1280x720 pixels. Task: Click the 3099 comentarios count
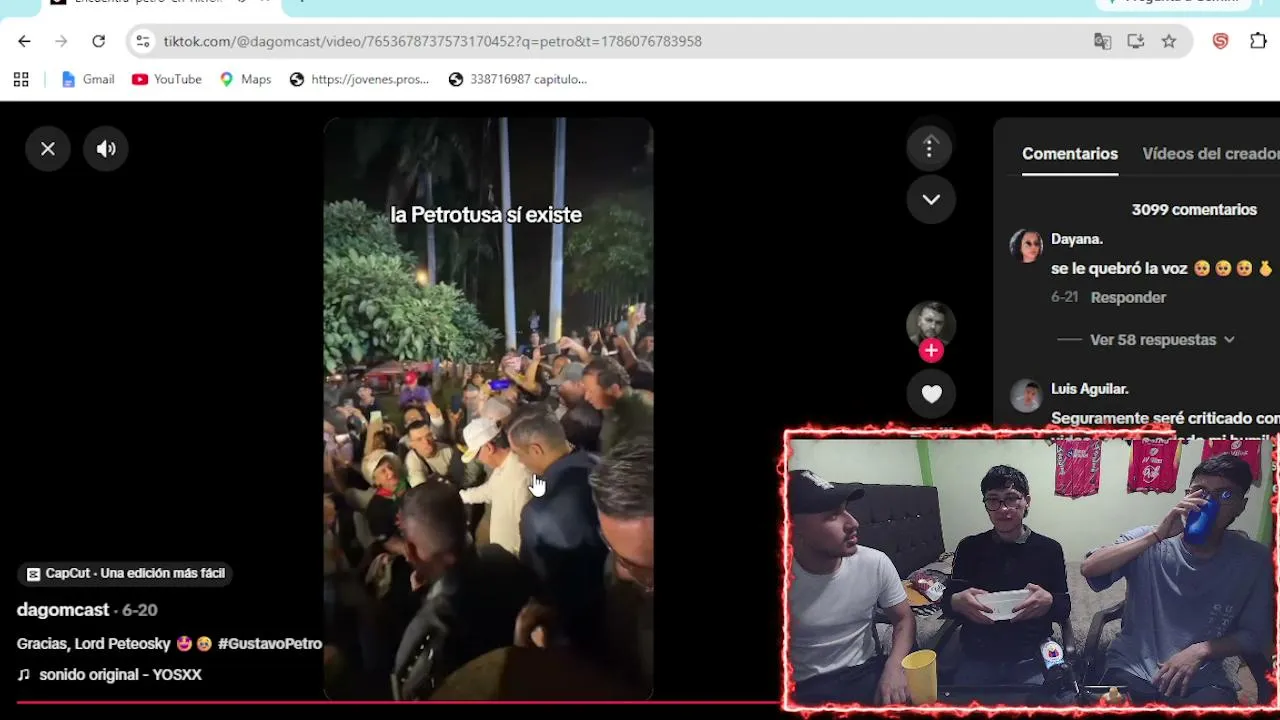[1194, 210]
